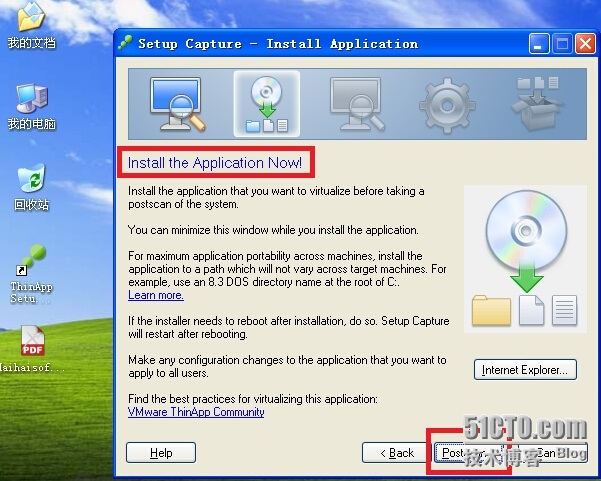Close the Setup Capture window
The image size is (601, 481).
[x=585, y=43]
